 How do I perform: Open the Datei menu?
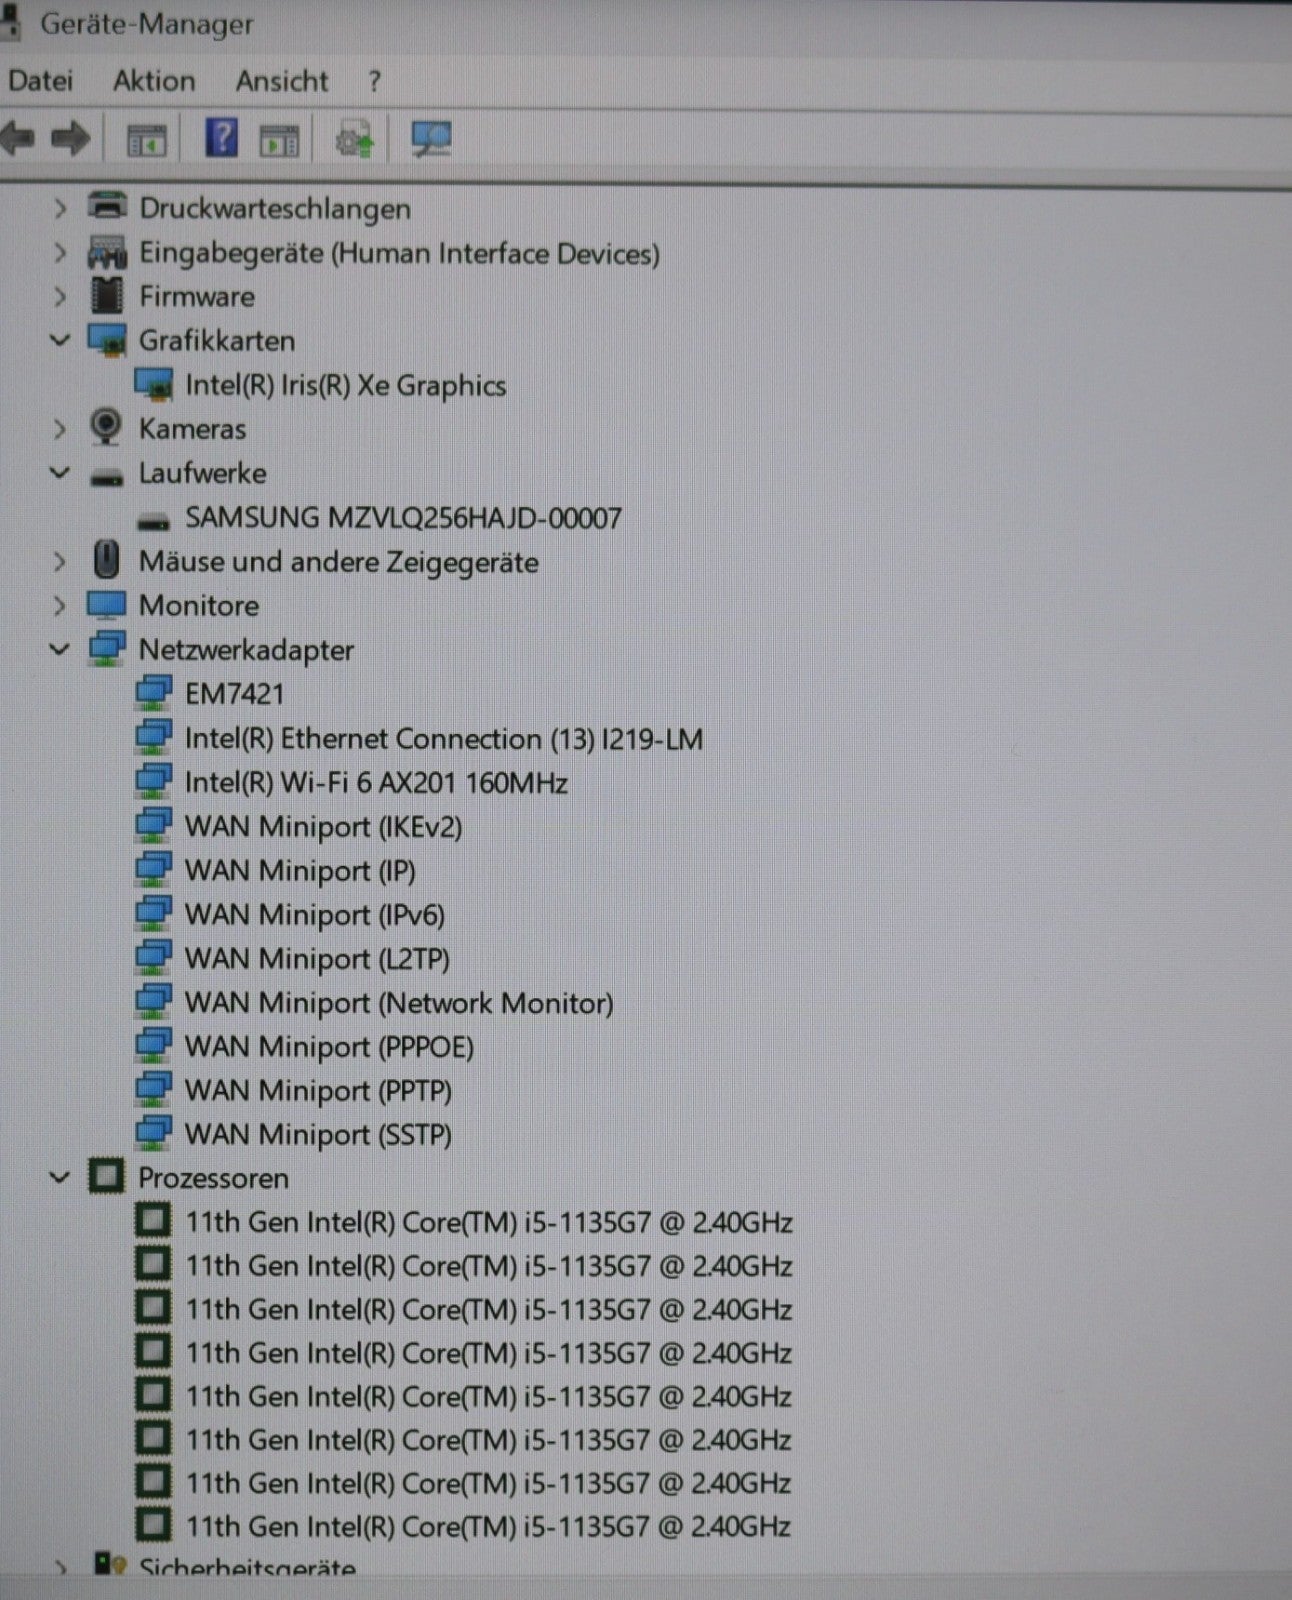click(x=40, y=81)
